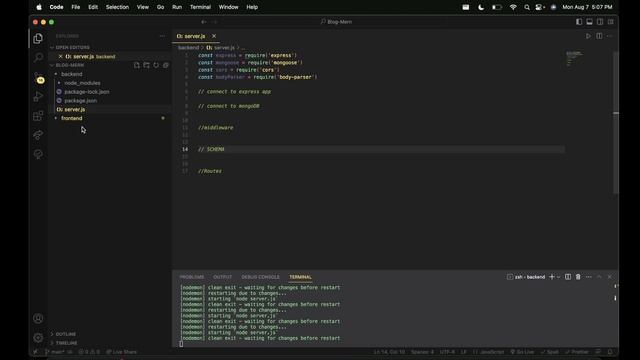Customize layout icon in title bar
The width and height of the screenshot is (640, 360).
point(611,22)
